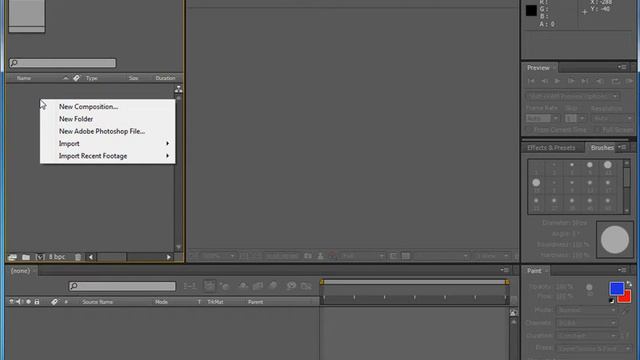Click the trash delete icon in Project panel
The height and width of the screenshot is (360, 640).
(78, 257)
